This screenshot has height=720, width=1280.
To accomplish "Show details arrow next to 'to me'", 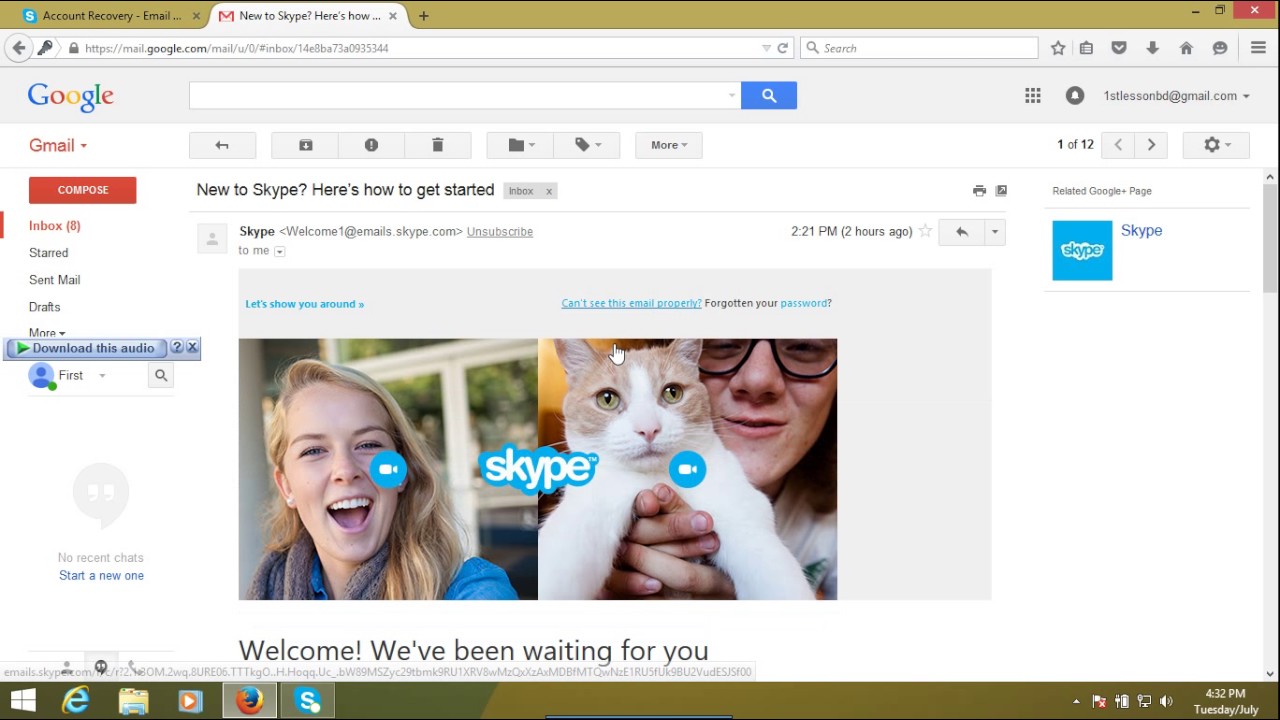I will 279,251.
